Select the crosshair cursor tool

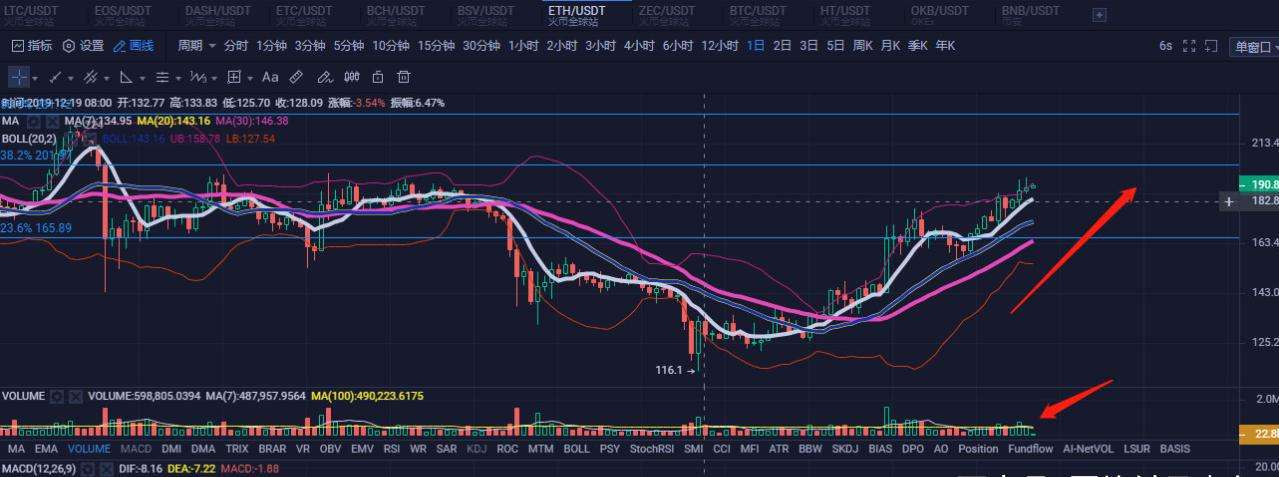click(x=19, y=77)
